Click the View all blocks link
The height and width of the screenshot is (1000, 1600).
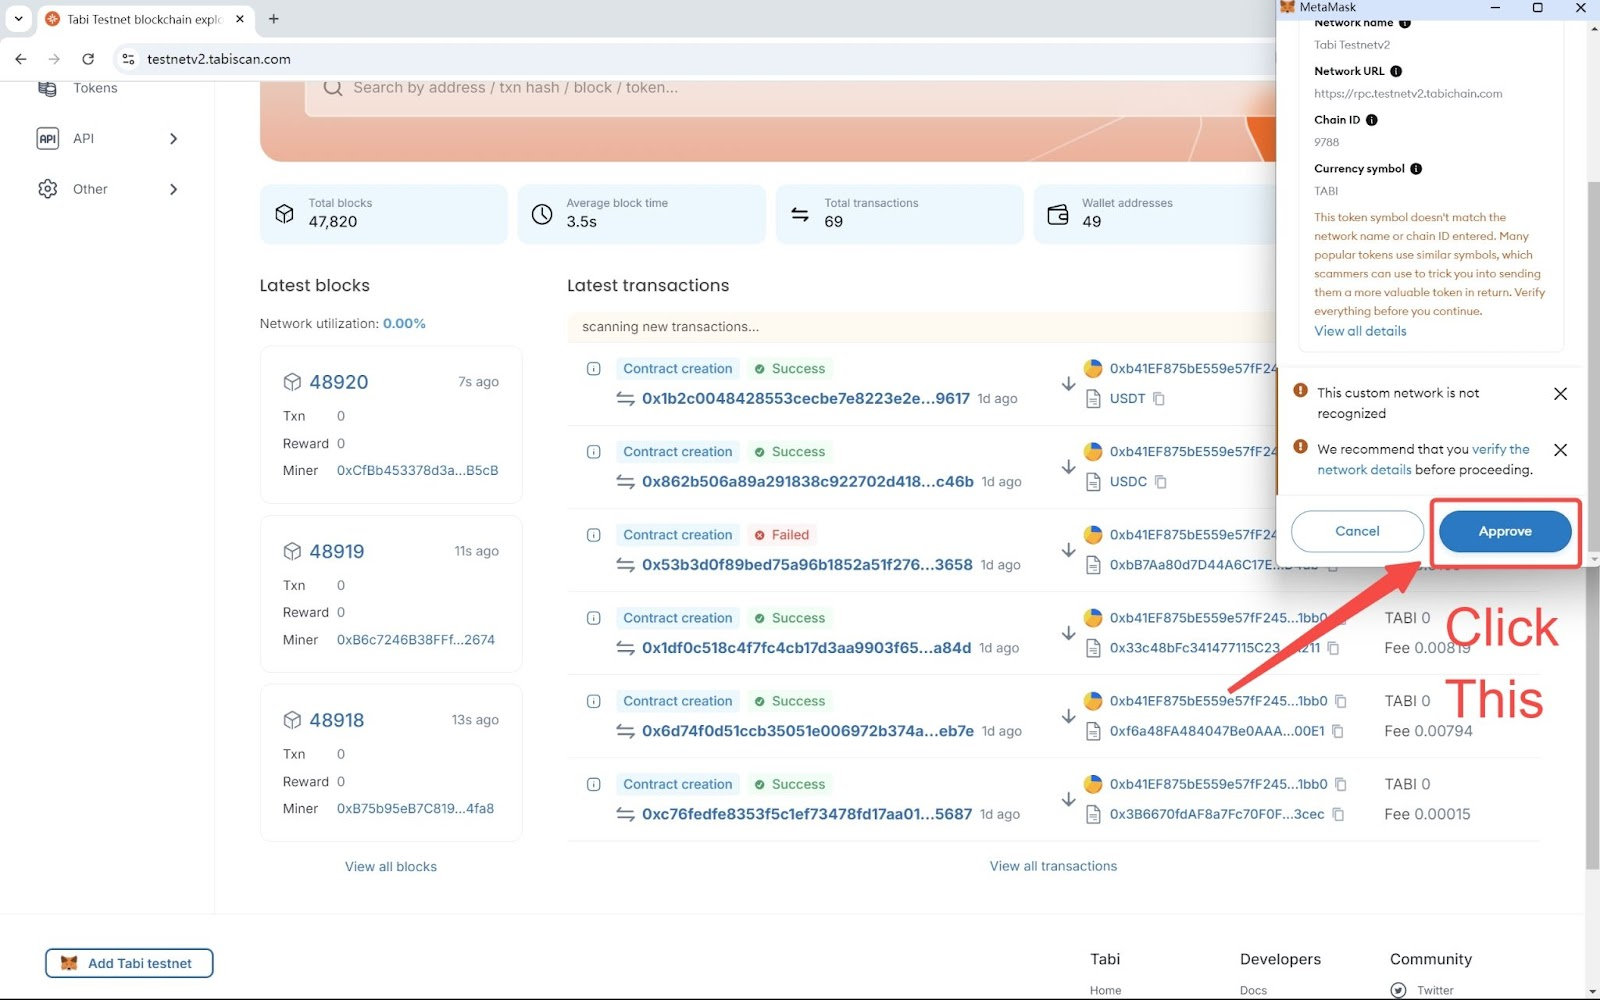coord(391,867)
